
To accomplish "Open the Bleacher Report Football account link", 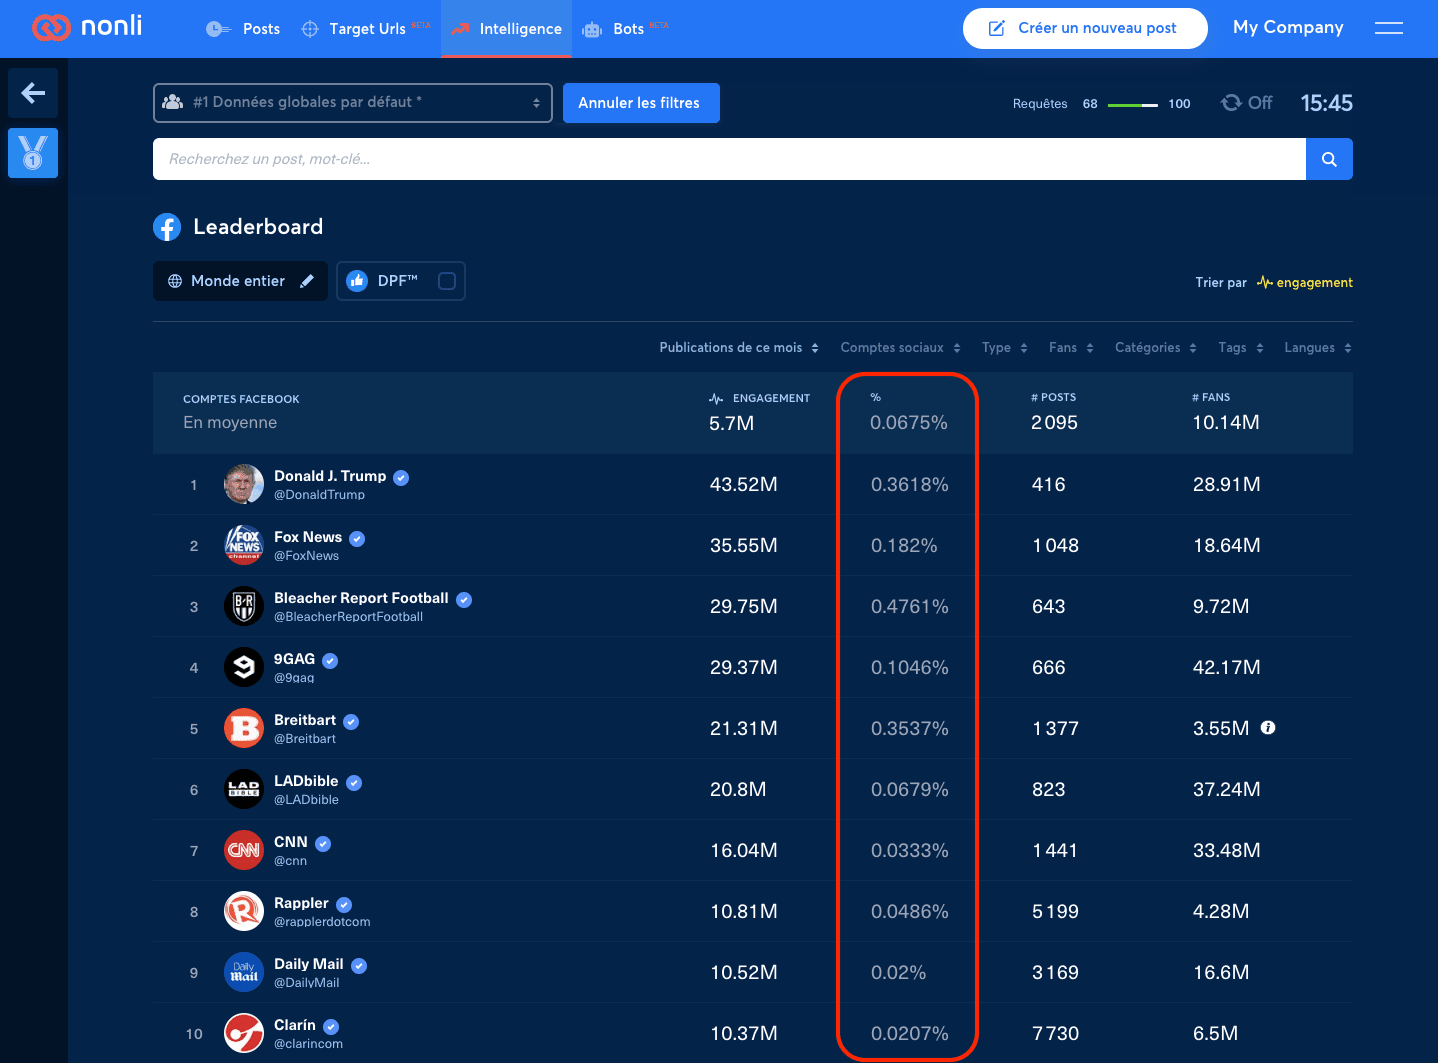I will click(361, 598).
